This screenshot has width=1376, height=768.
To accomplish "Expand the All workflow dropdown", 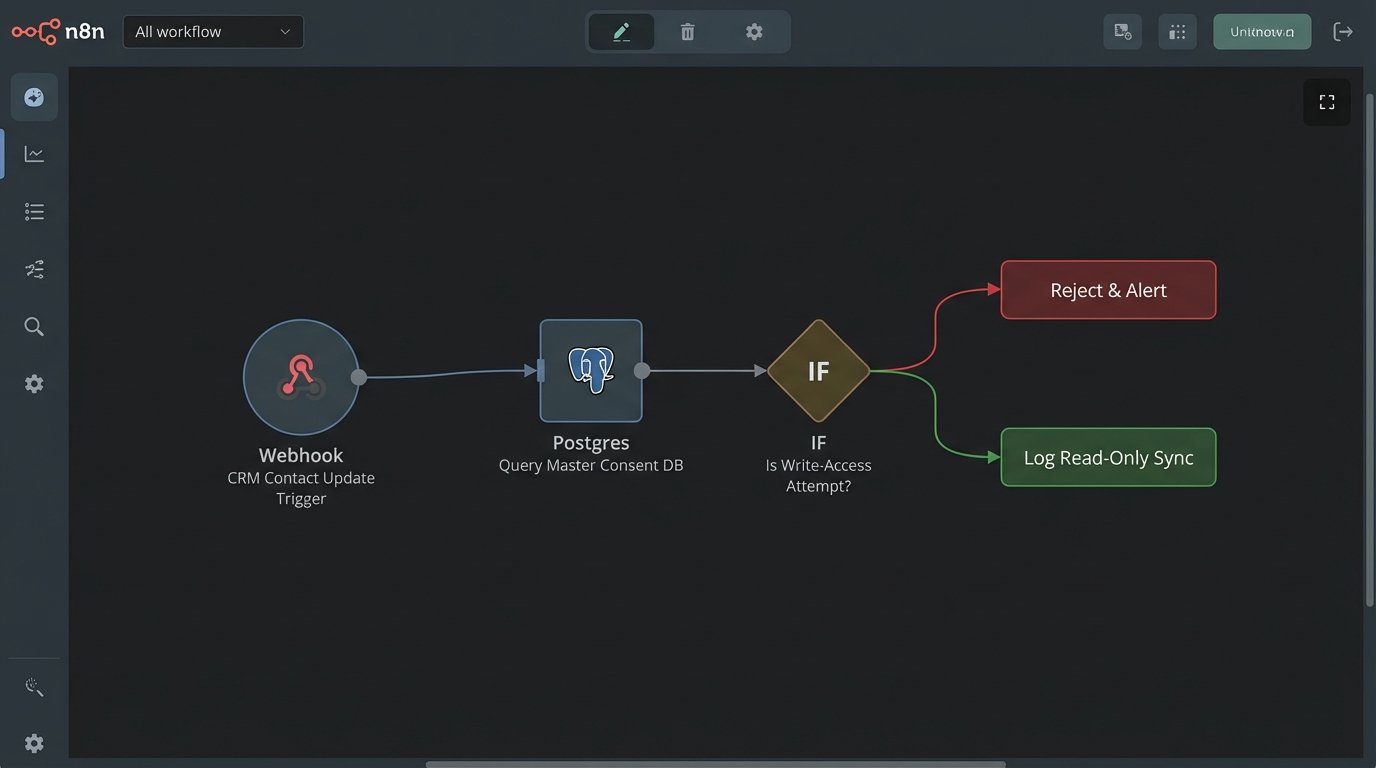I will 213,32.
